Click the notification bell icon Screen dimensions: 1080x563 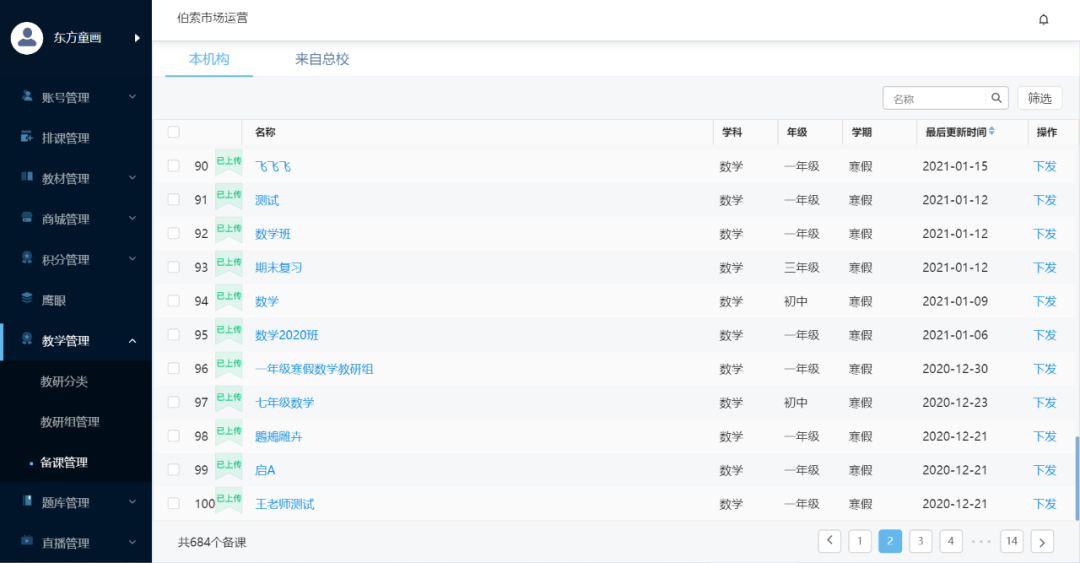click(x=1043, y=19)
